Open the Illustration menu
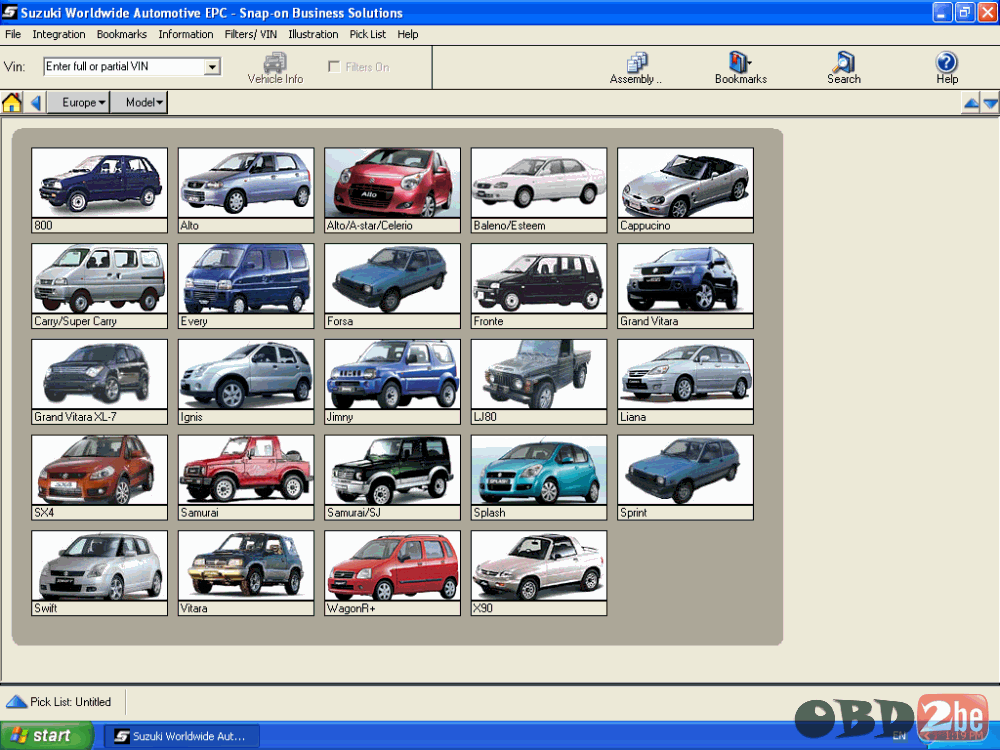The width and height of the screenshot is (1000, 750). [x=313, y=34]
